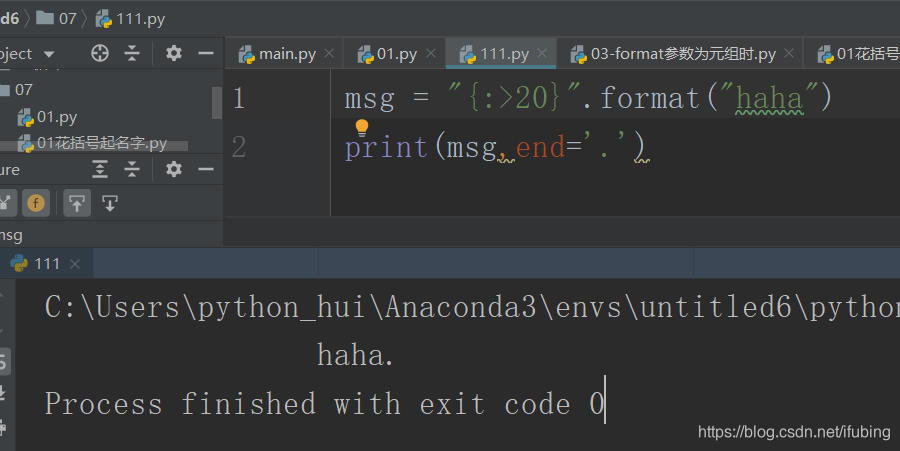Image resolution: width=900 pixels, height=451 pixels.
Task: Click the 07 folder breadcrumb
Action: tap(56, 18)
